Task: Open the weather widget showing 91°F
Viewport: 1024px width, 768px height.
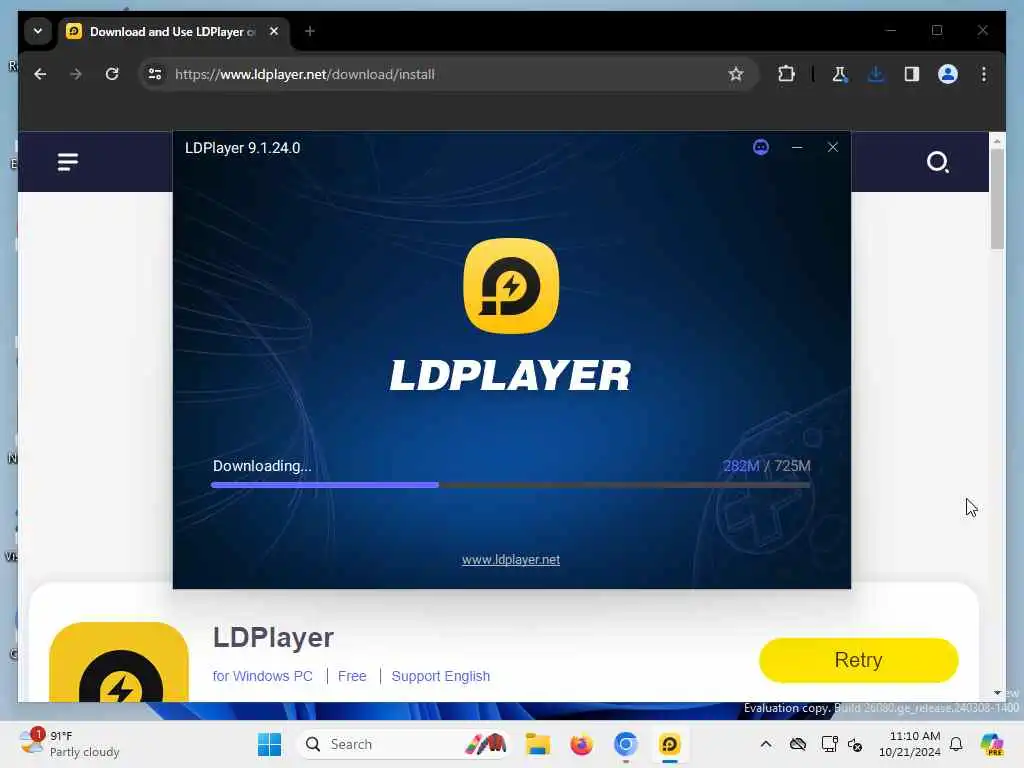Action: click(x=69, y=744)
